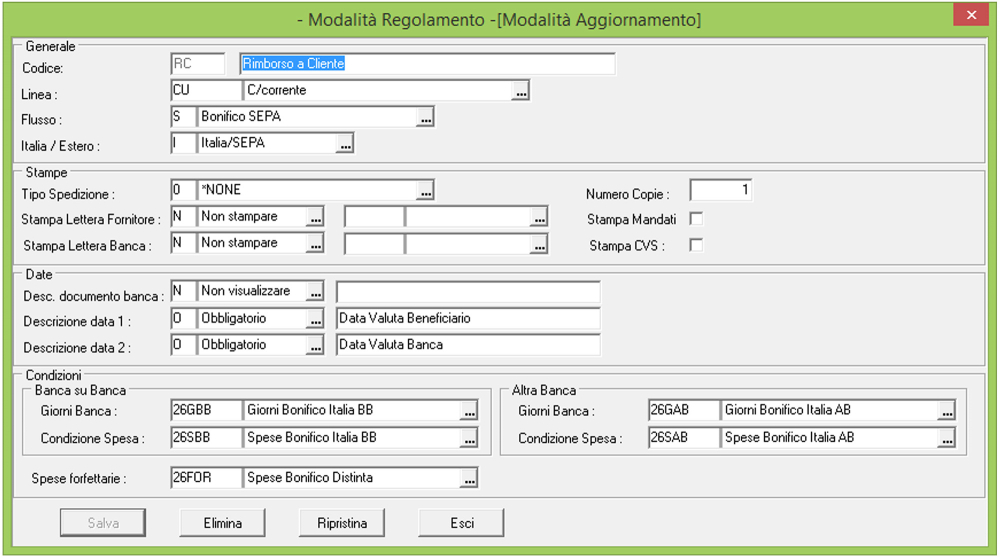1000x558 pixels.
Task: Enable the Stampa Mandati checkbox
Action: 696,218
